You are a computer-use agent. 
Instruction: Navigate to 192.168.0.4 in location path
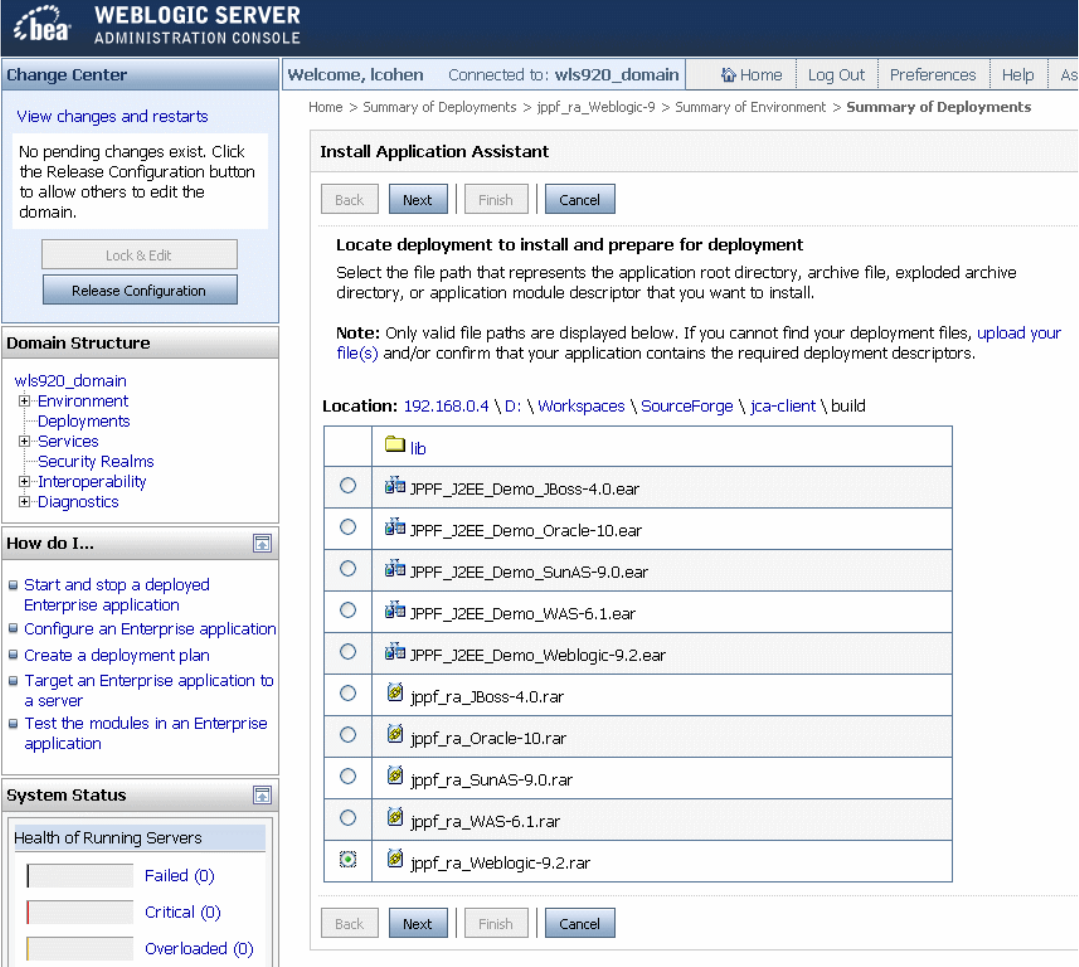(446, 406)
